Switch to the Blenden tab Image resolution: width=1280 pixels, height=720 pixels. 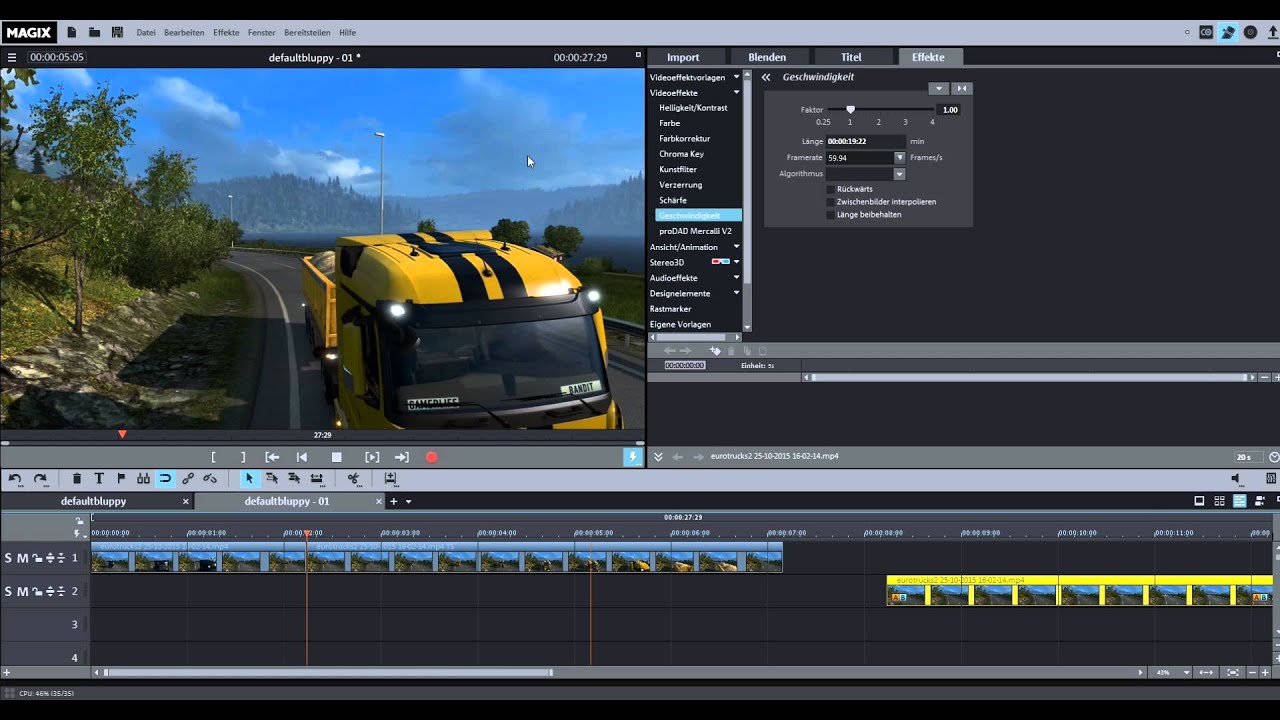(767, 57)
